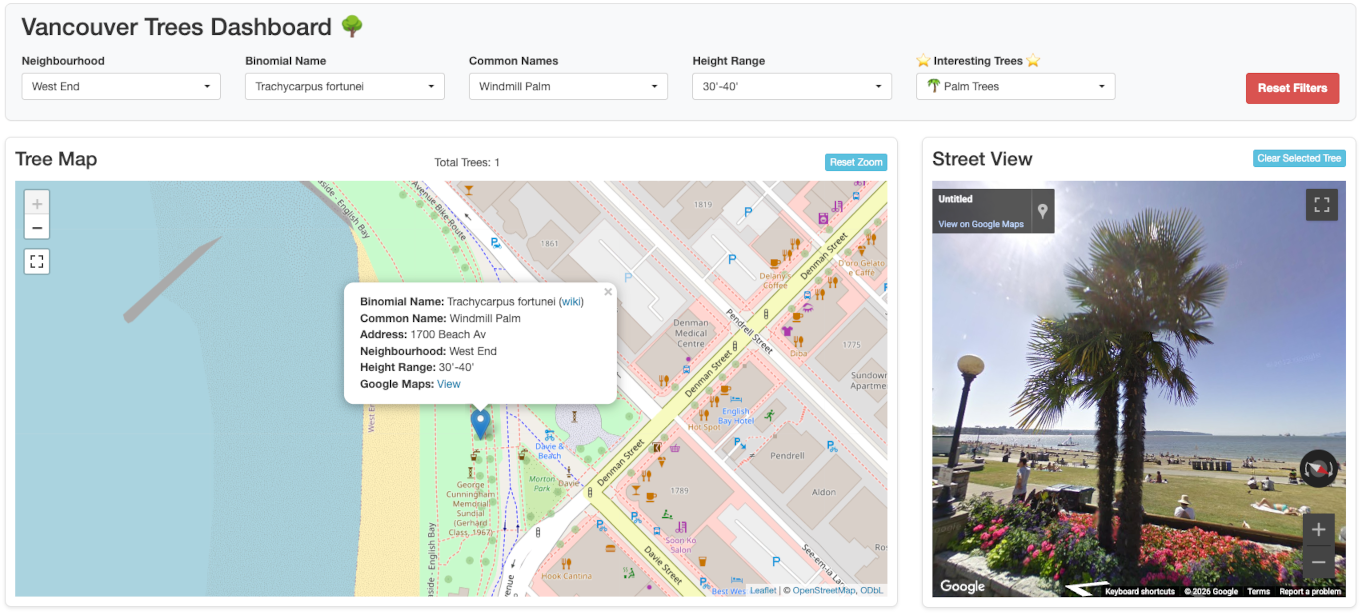Click View on Google Maps link
This screenshot has width=1362, height=615.
(x=981, y=224)
